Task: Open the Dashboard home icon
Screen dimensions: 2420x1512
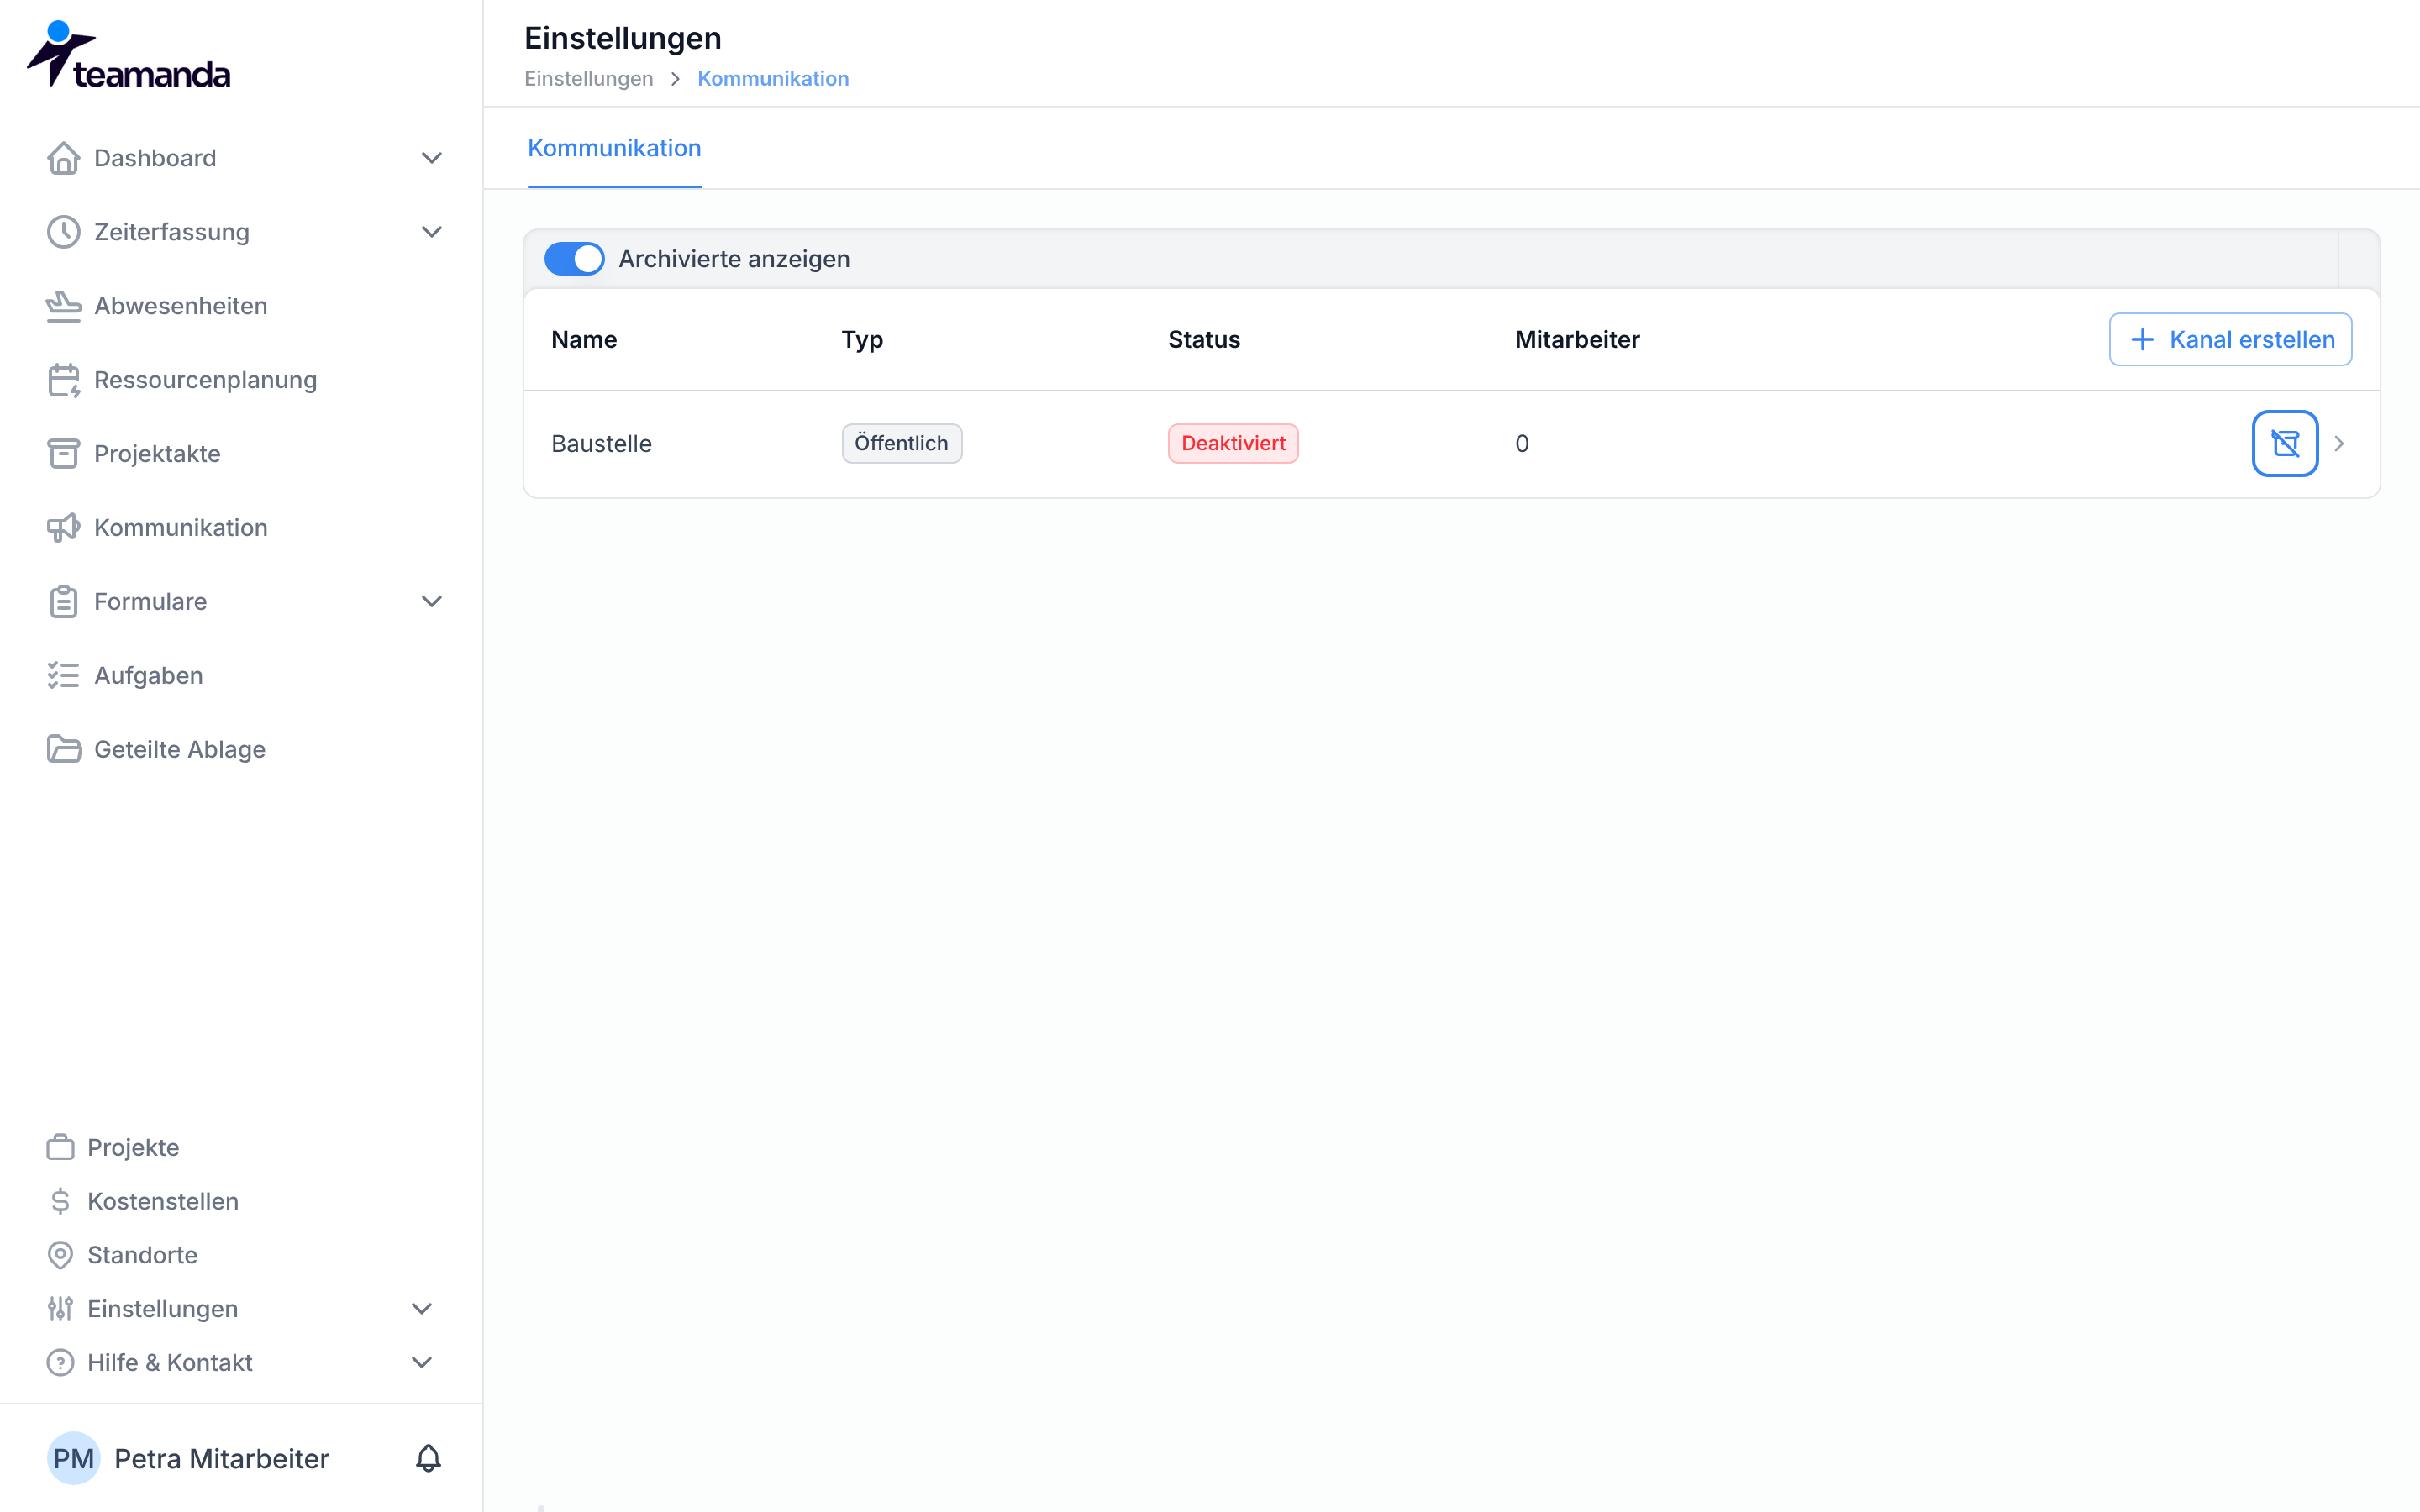Action: (63, 158)
